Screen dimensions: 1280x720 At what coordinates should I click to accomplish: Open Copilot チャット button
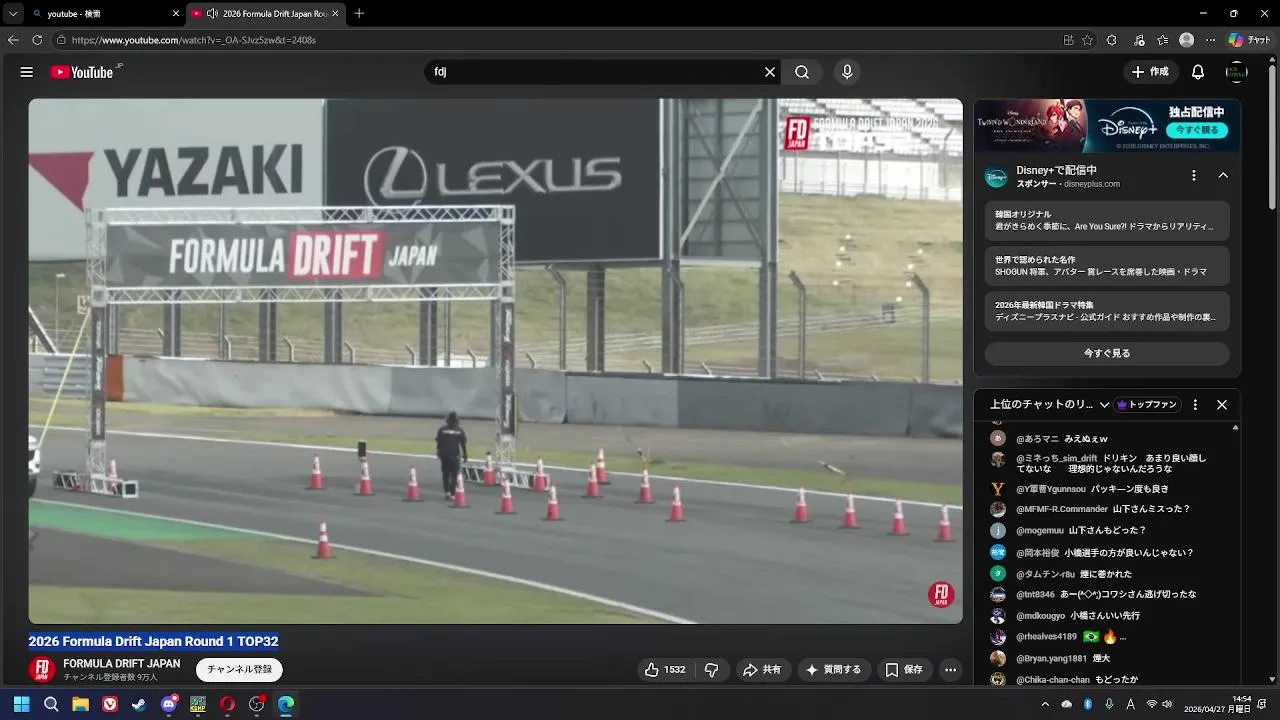coord(1249,40)
